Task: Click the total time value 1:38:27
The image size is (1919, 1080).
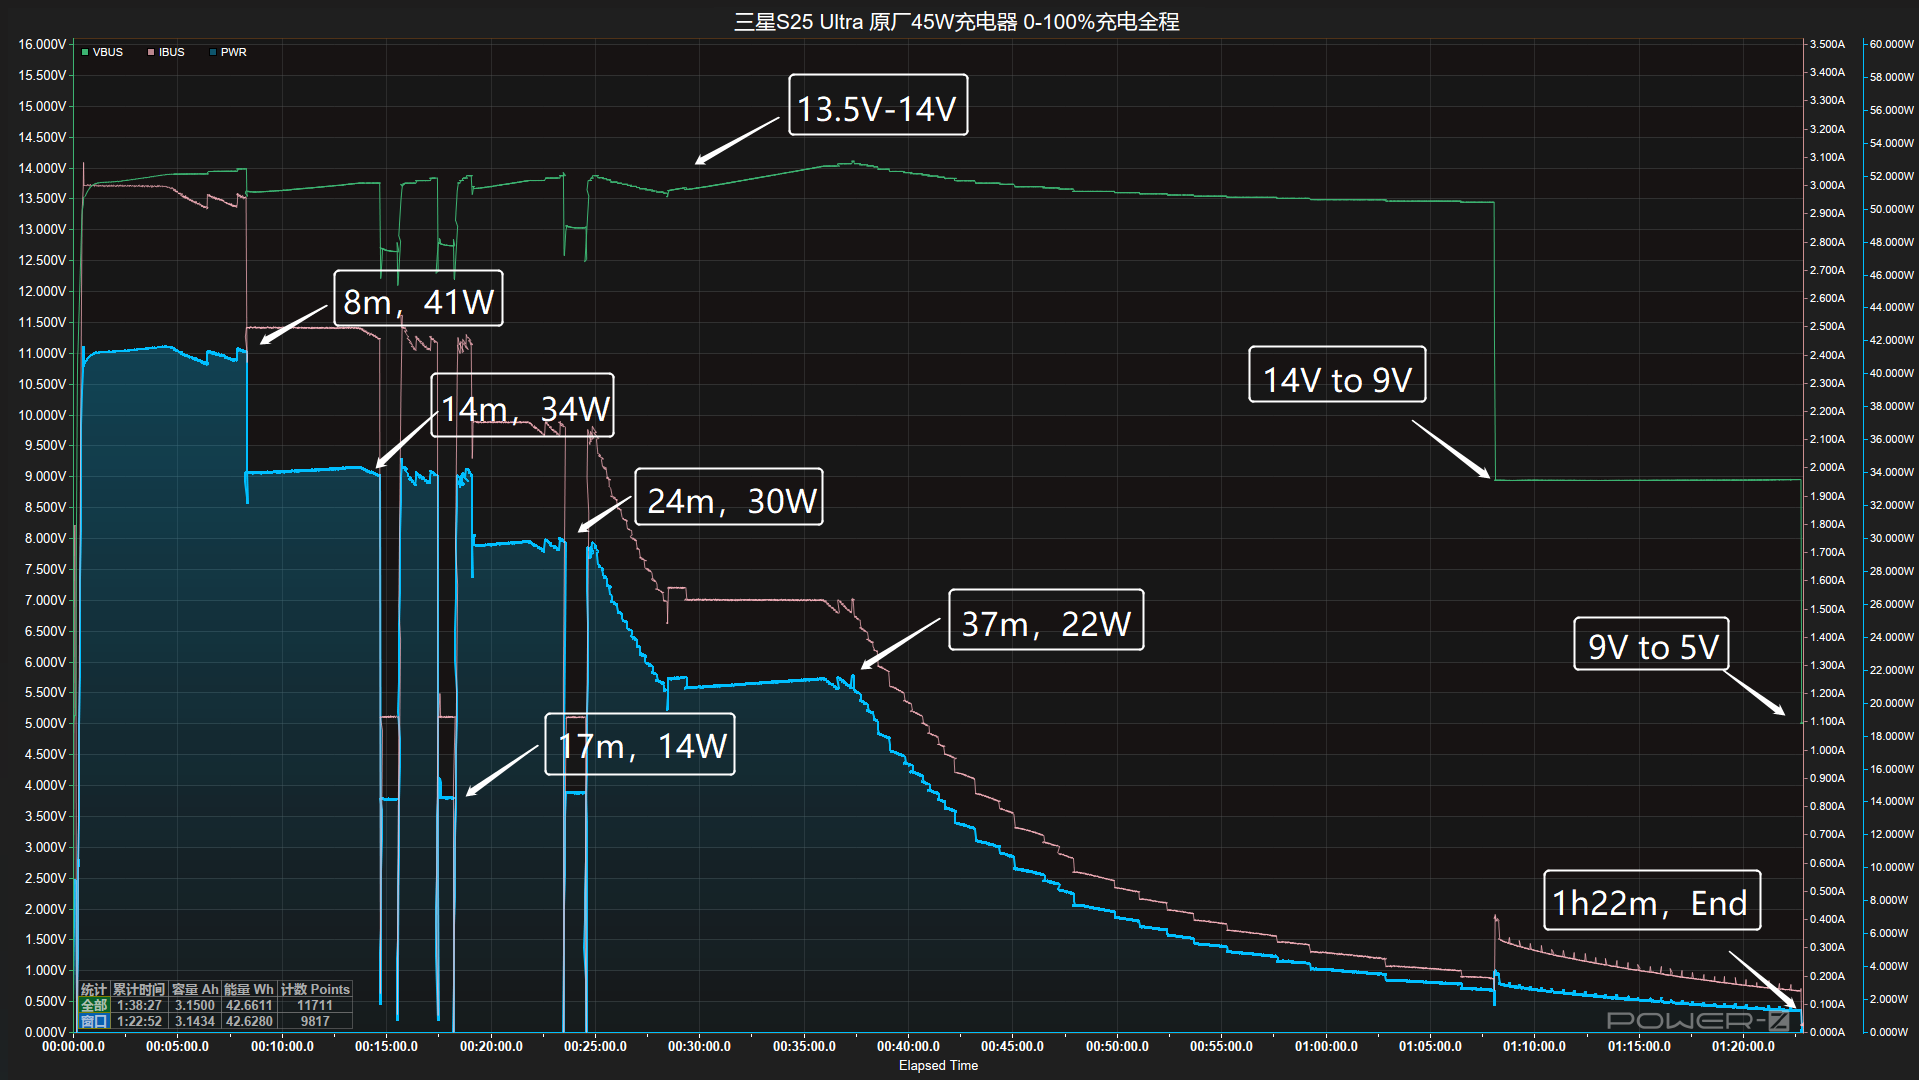Action: pos(139,1005)
